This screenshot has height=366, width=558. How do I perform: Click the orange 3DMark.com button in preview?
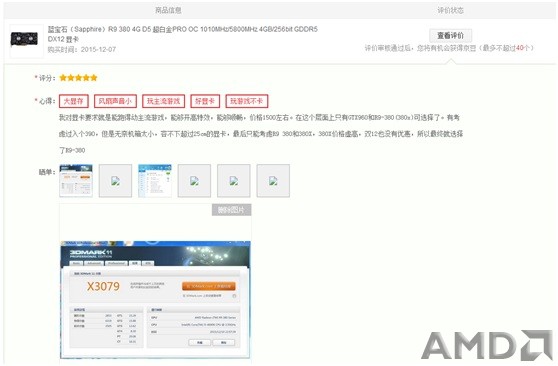coord(209,286)
